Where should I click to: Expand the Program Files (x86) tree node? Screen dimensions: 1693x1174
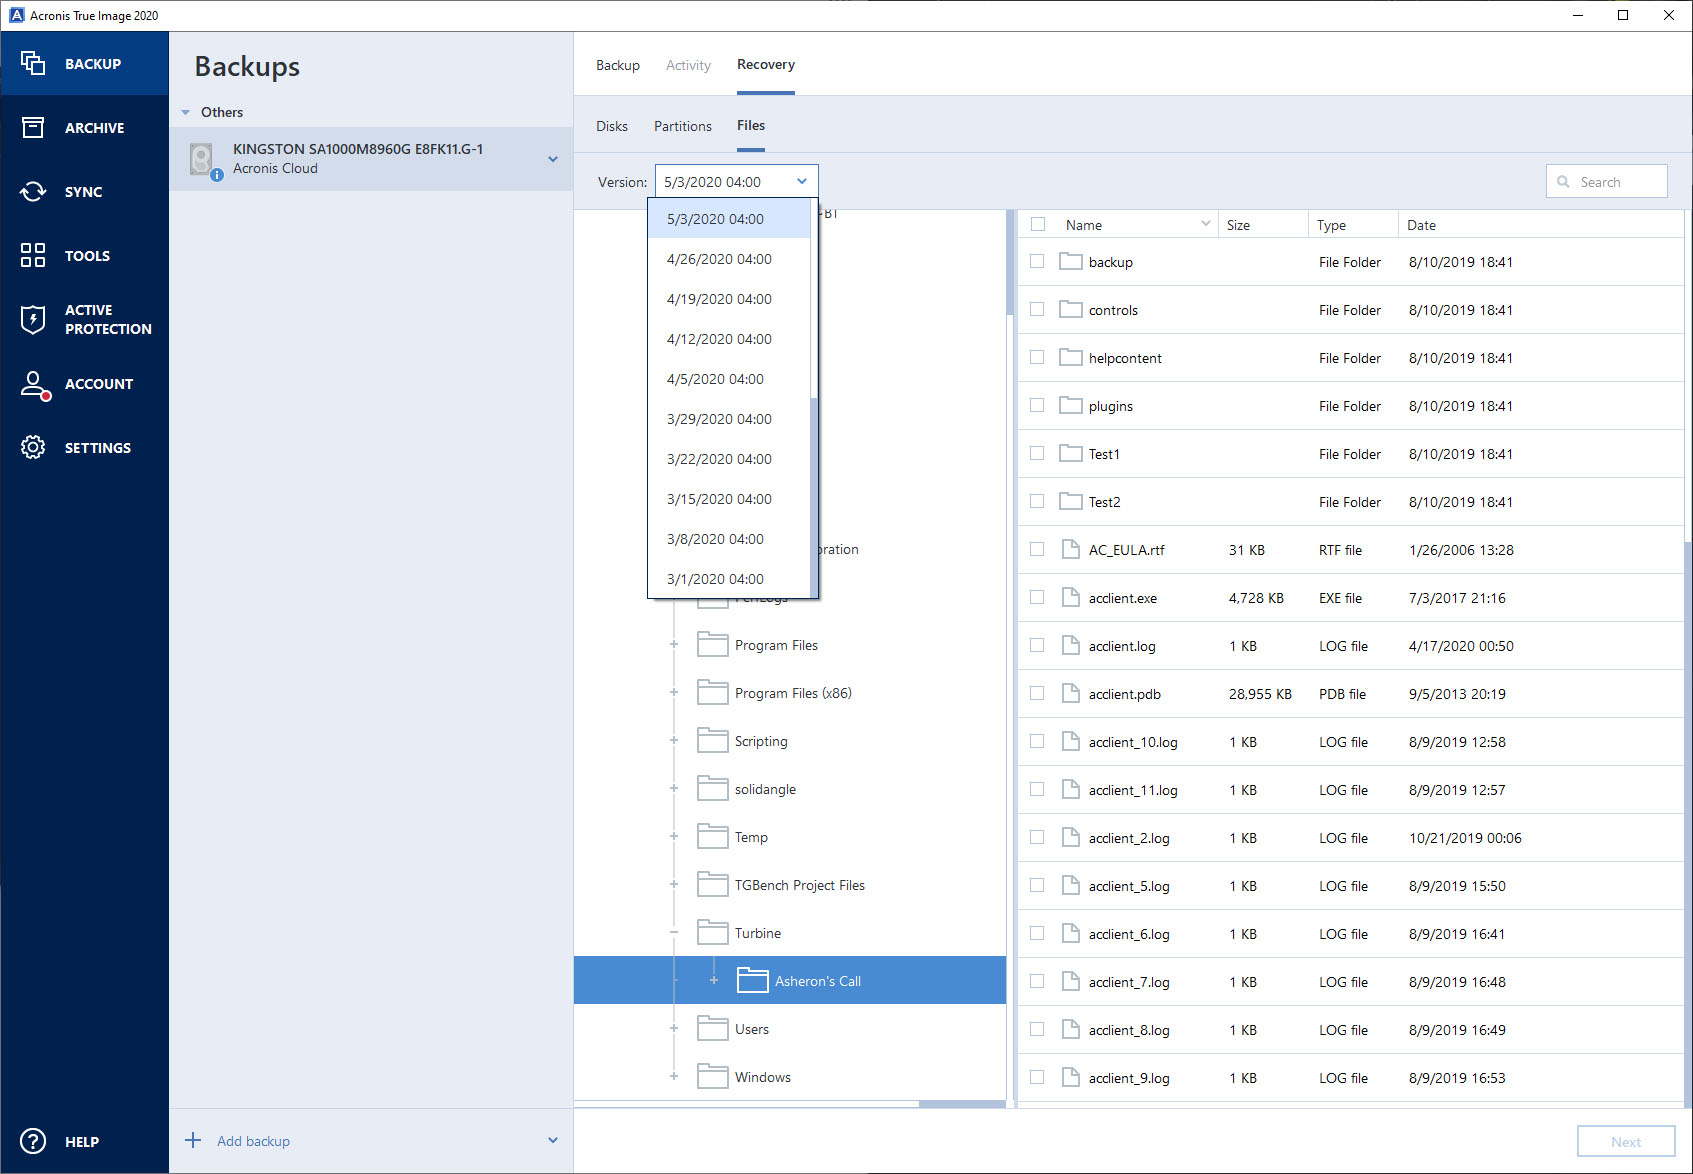674,692
